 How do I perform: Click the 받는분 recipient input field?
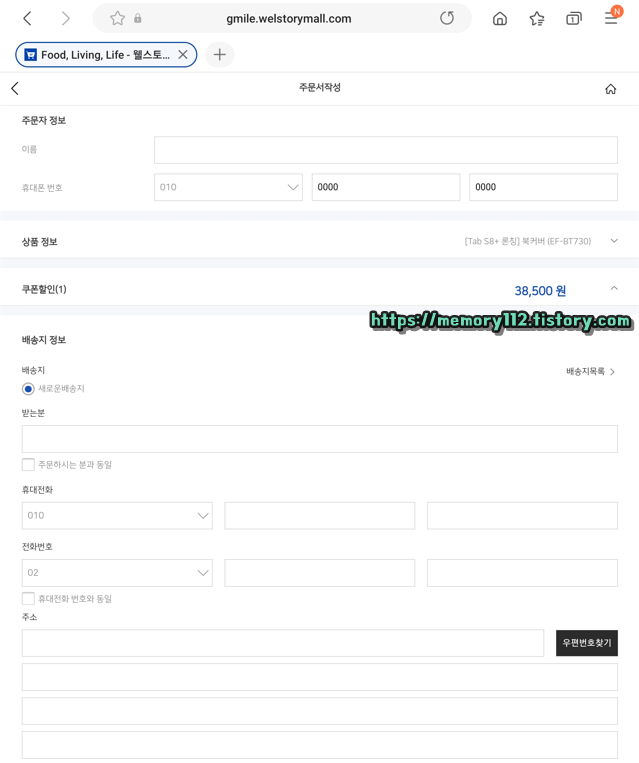click(320, 439)
